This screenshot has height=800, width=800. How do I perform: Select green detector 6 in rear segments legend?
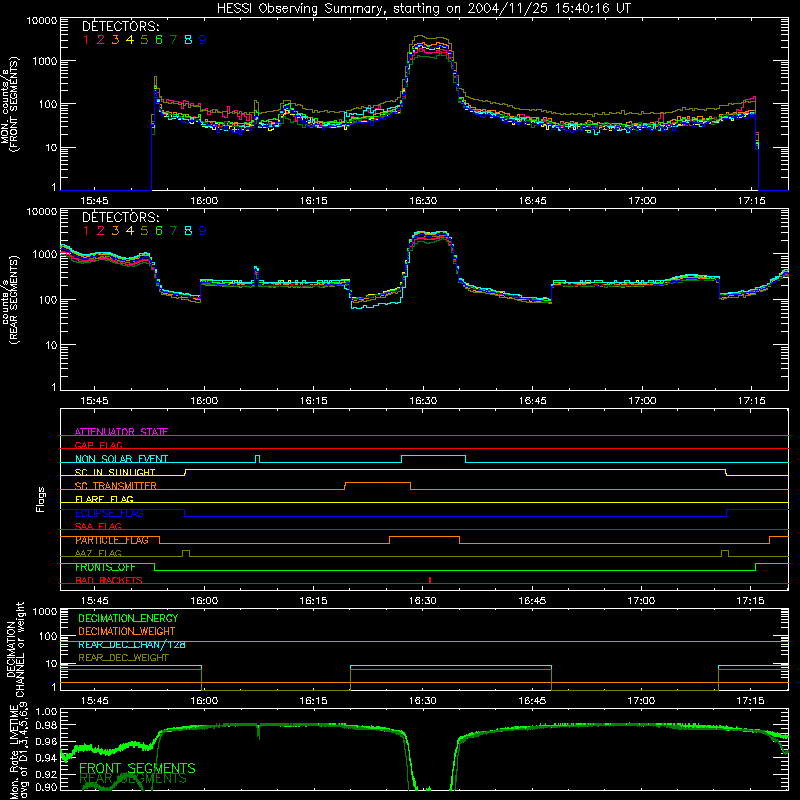point(159,231)
